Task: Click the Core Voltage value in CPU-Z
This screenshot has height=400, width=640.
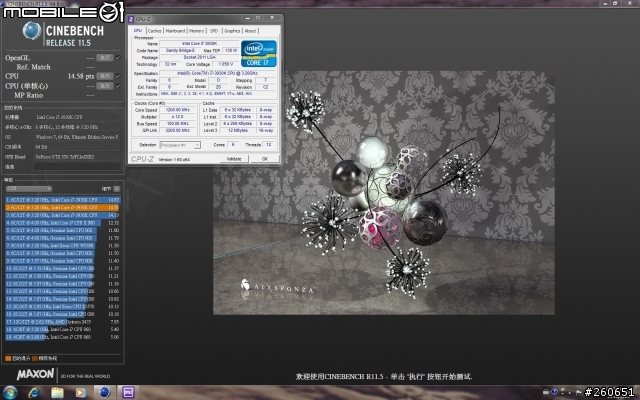Action: 225,64
